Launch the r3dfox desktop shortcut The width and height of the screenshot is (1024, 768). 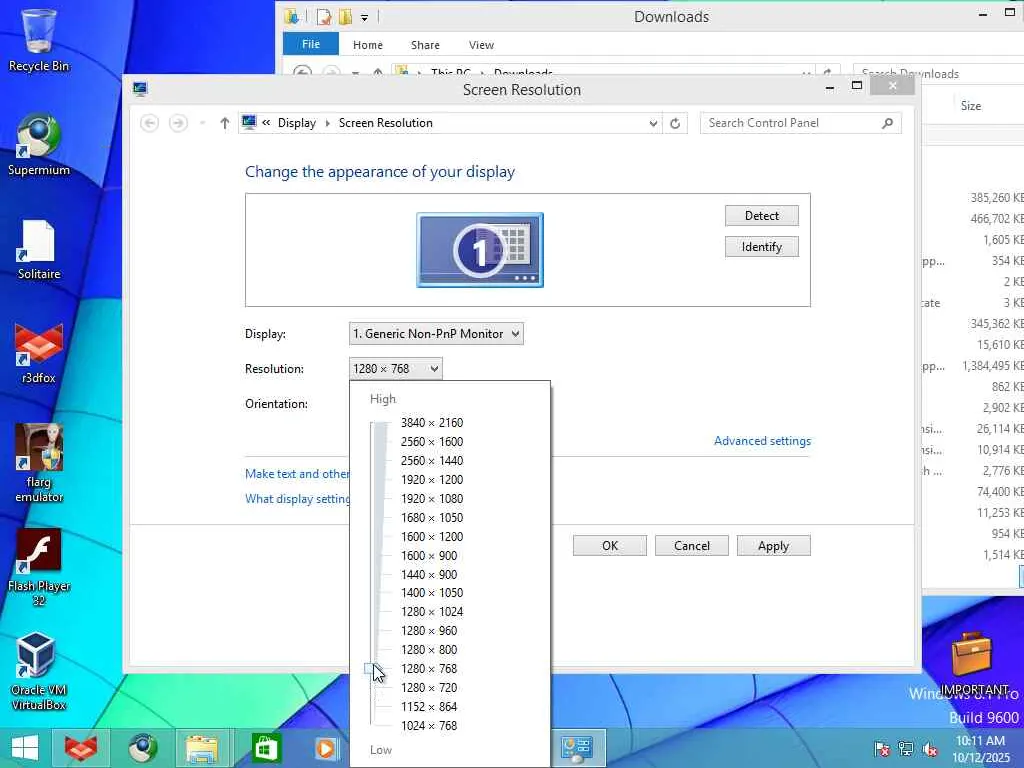[x=39, y=353]
